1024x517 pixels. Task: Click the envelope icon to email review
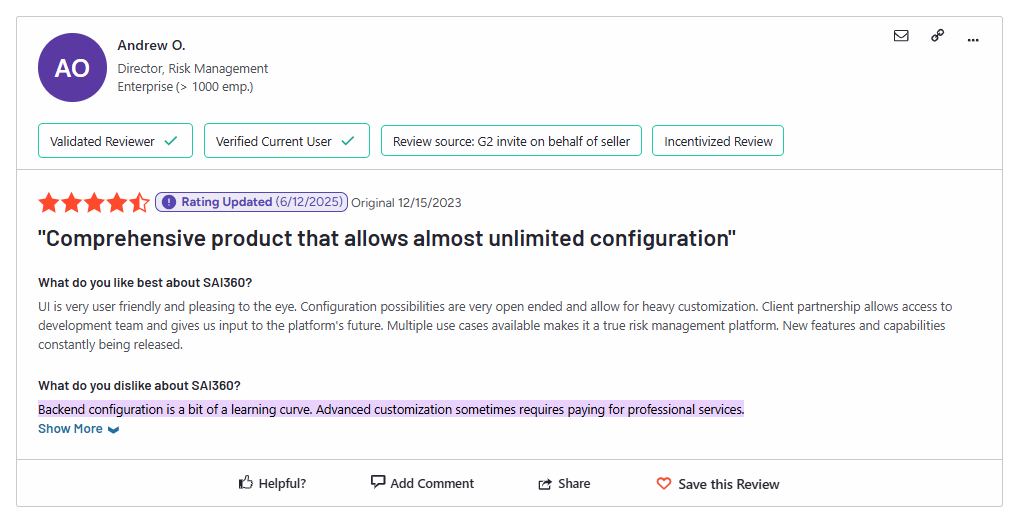click(901, 36)
